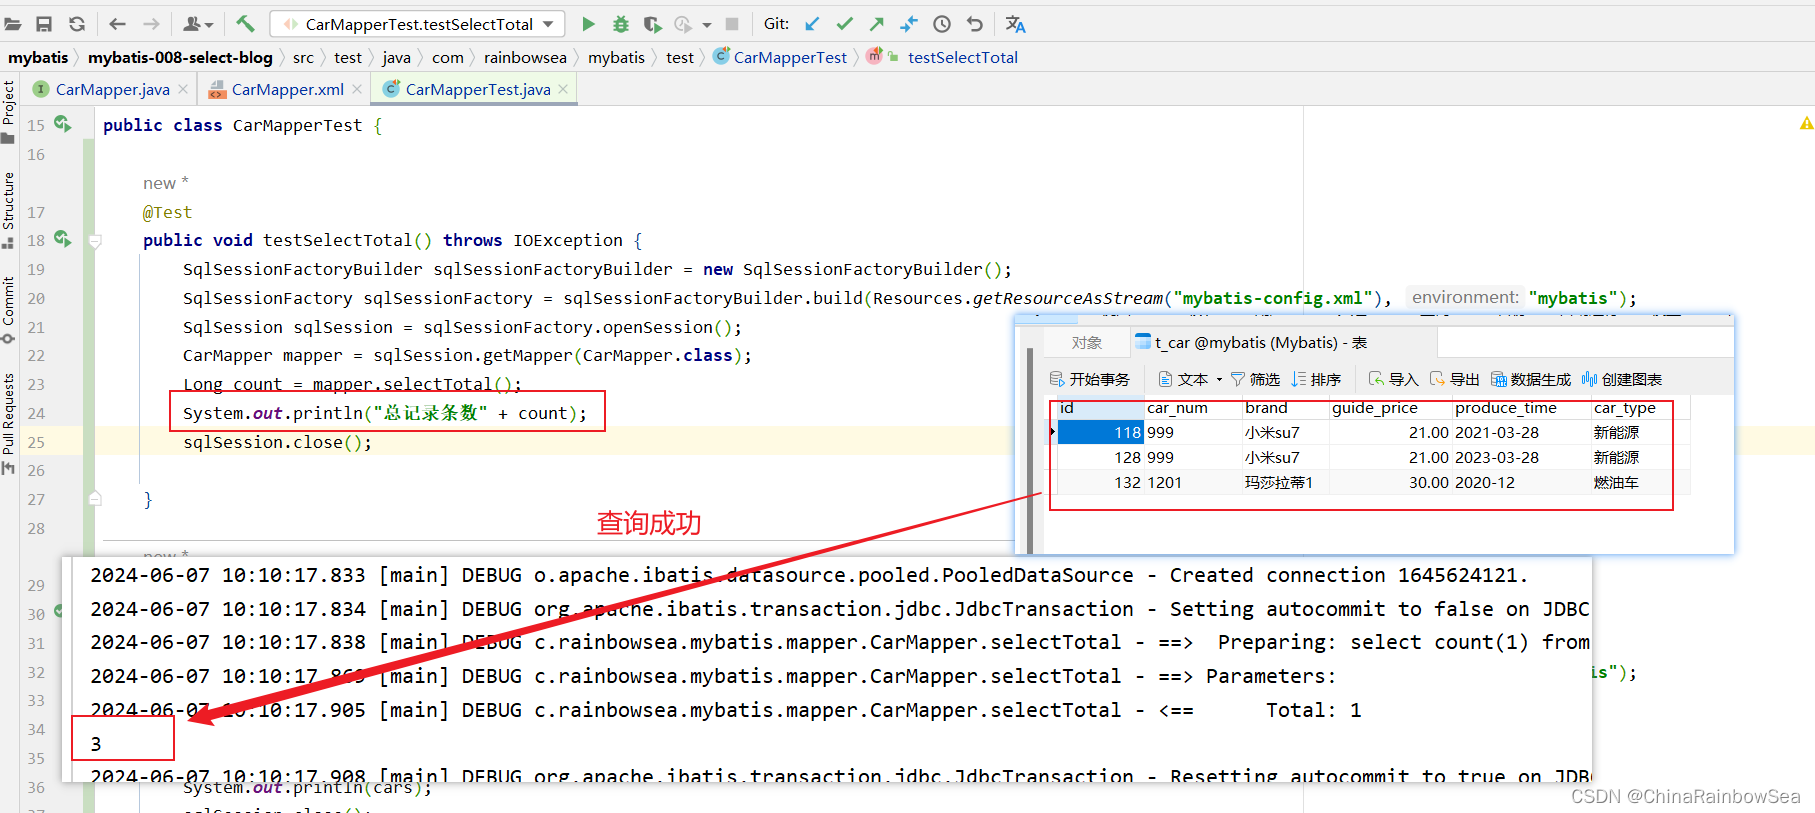Click Git Update Project arrow
Viewport: 1815px width, 813px height.
[812, 24]
